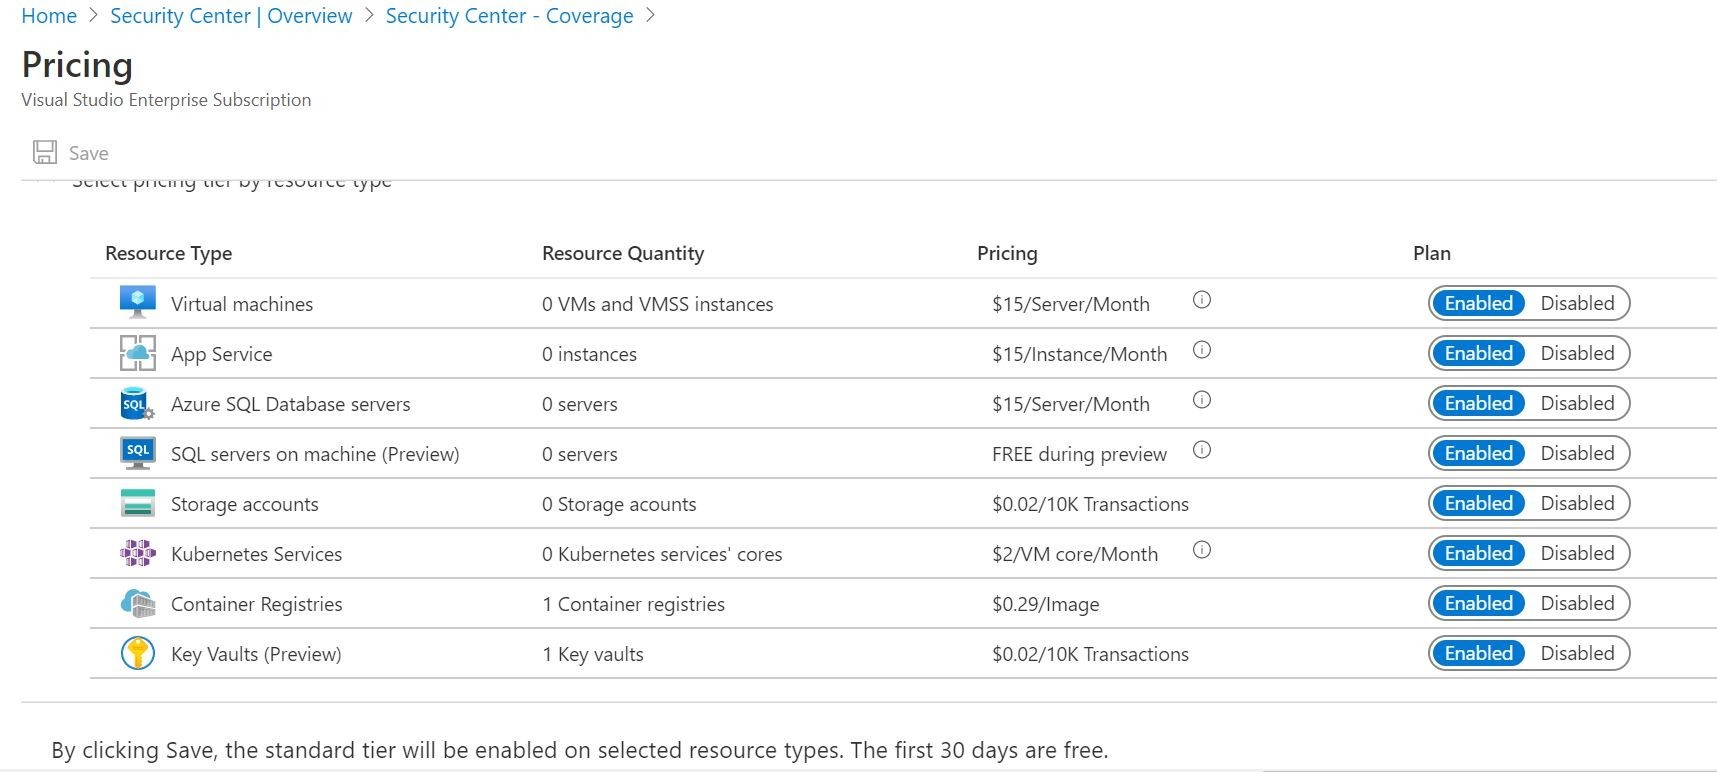
Task: Click the Virtual machines resource icon
Action: point(137,302)
